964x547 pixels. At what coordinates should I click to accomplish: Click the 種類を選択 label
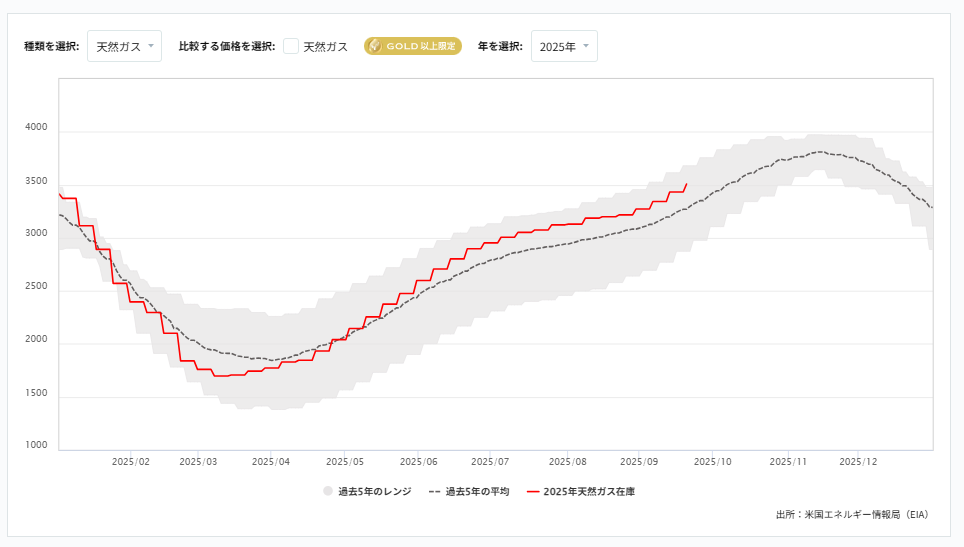(x=52, y=46)
